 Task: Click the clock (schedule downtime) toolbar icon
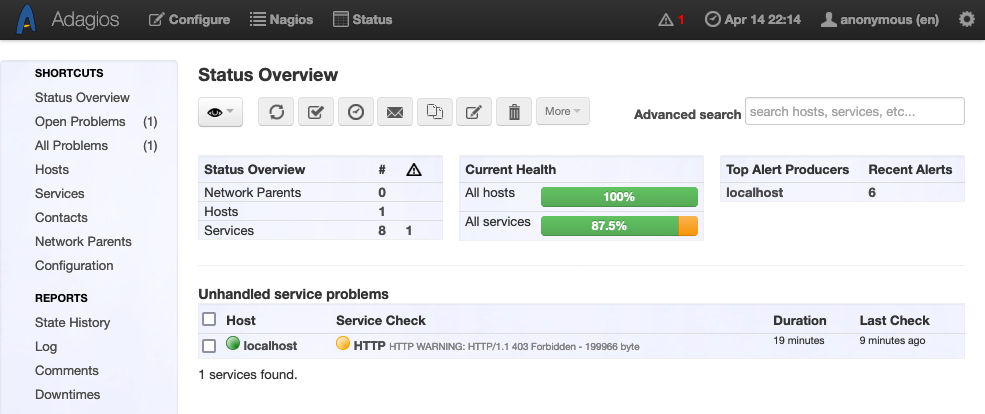(356, 112)
